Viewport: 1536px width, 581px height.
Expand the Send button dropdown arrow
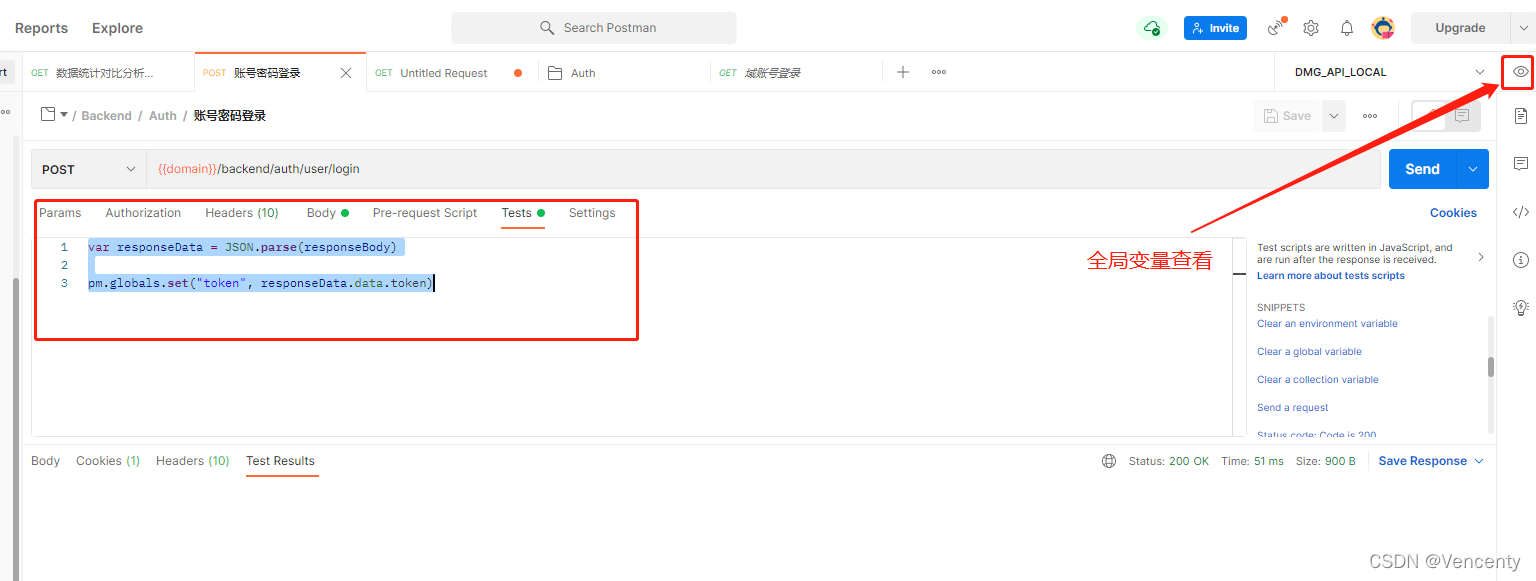click(1472, 169)
